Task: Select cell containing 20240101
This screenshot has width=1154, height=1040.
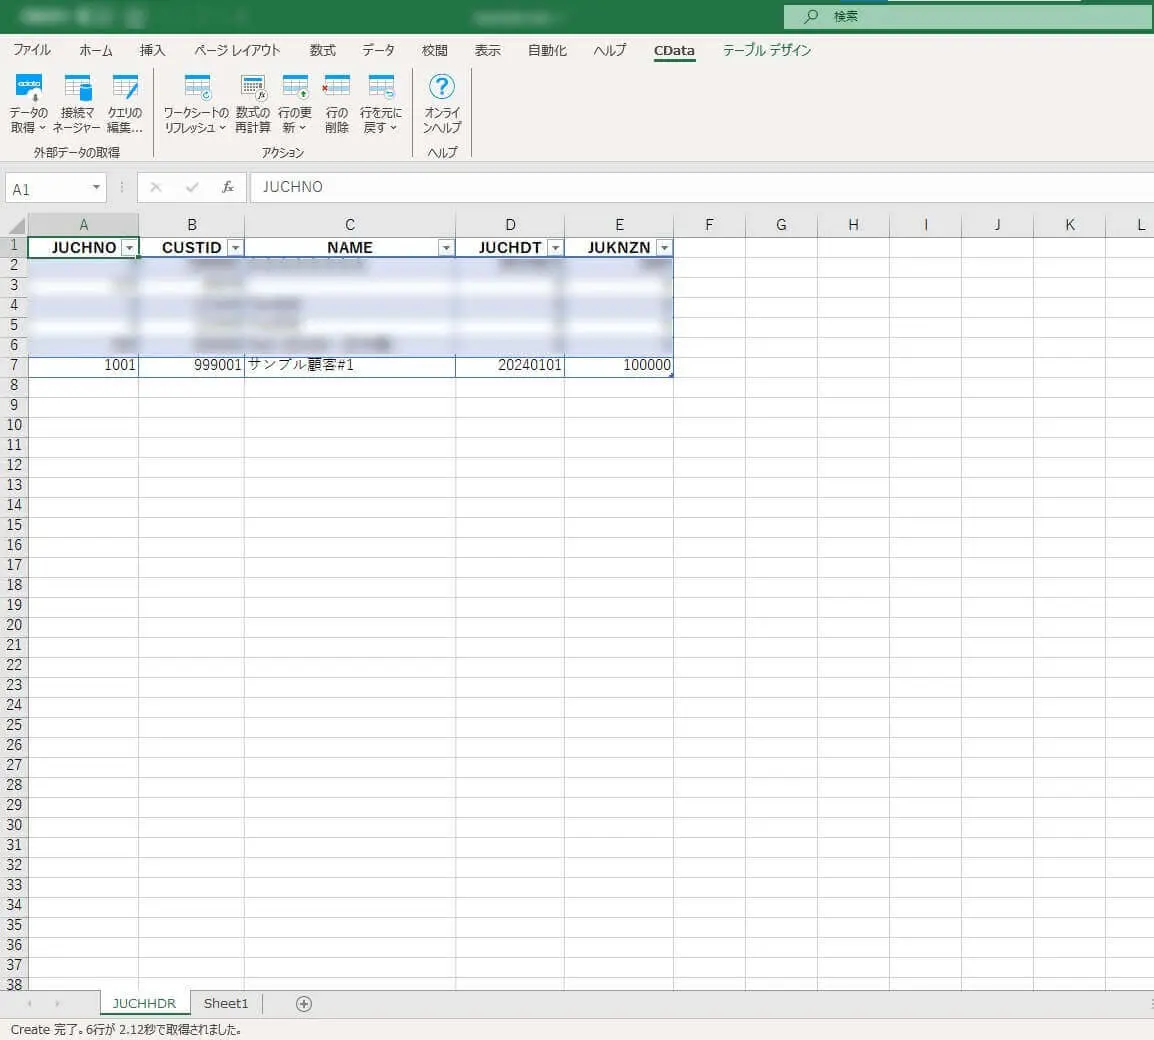Action: [x=510, y=365]
